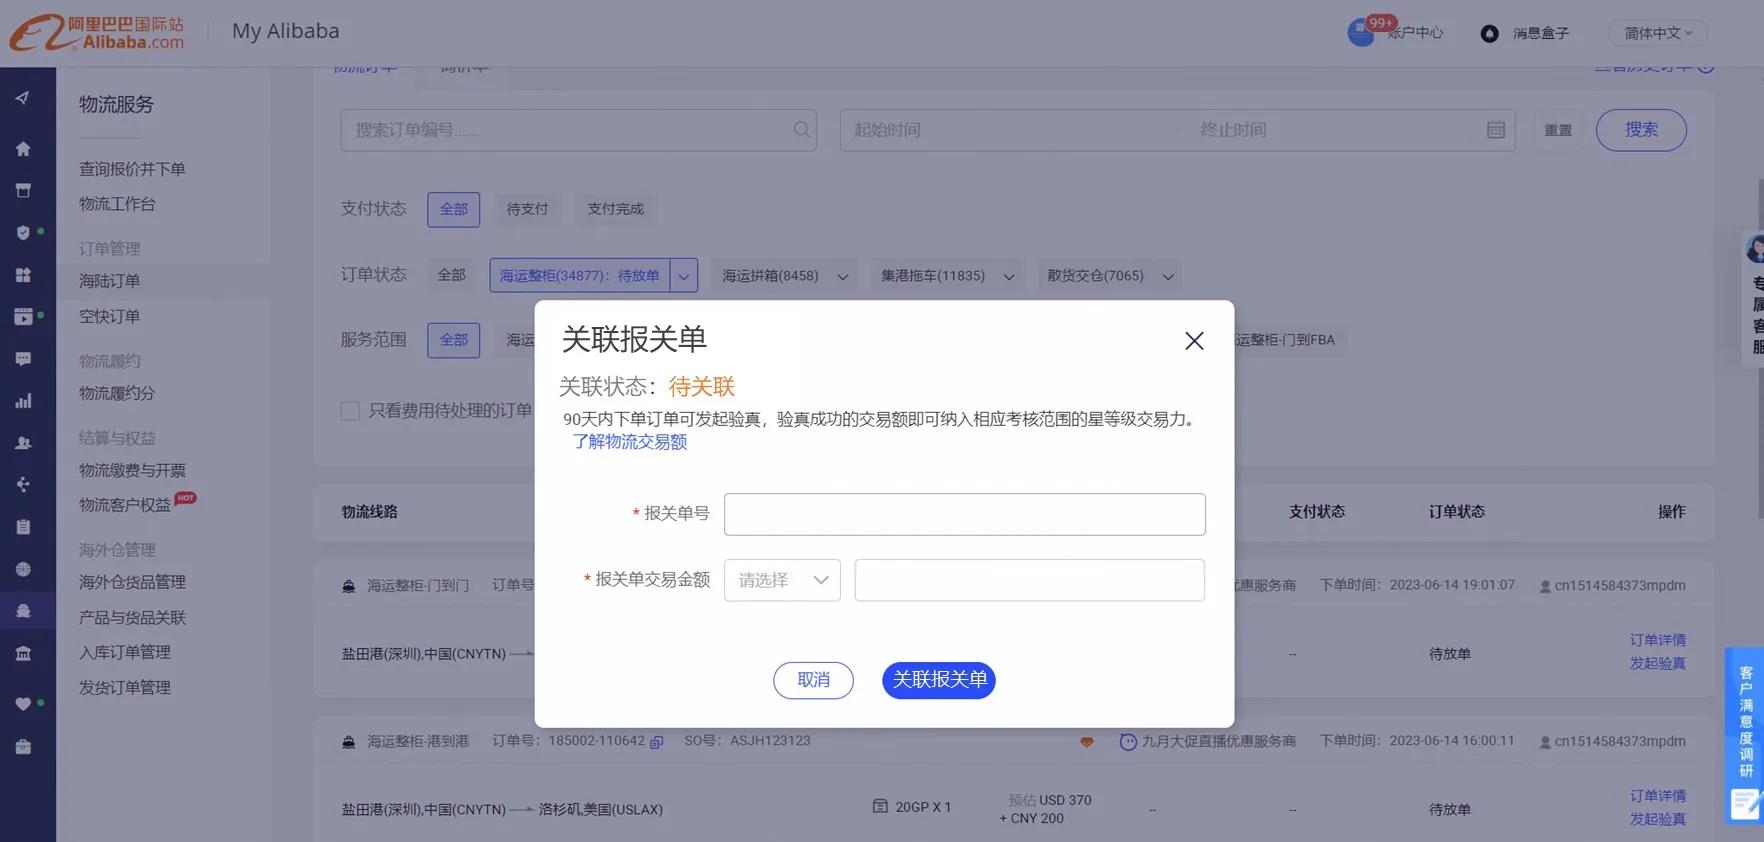Close the 关联报关单 dialog with X
Viewport: 1764px width, 842px height.
[1194, 341]
